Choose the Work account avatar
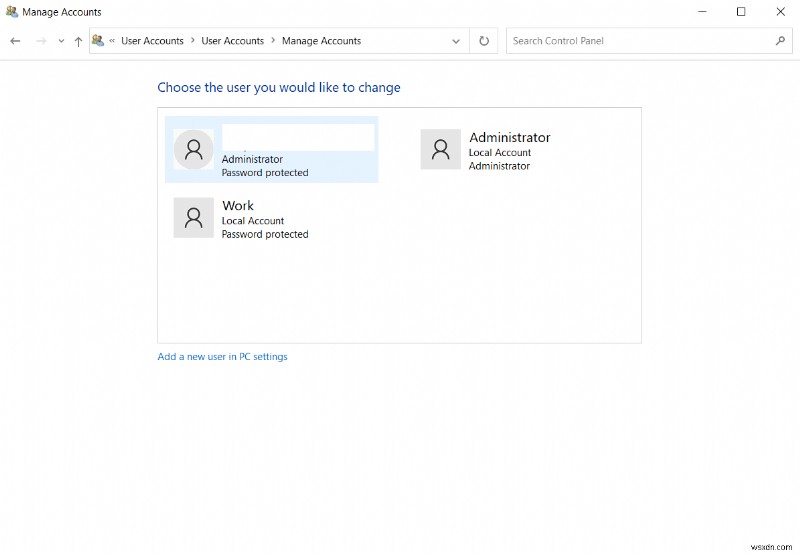800x554 pixels. click(194, 217)
